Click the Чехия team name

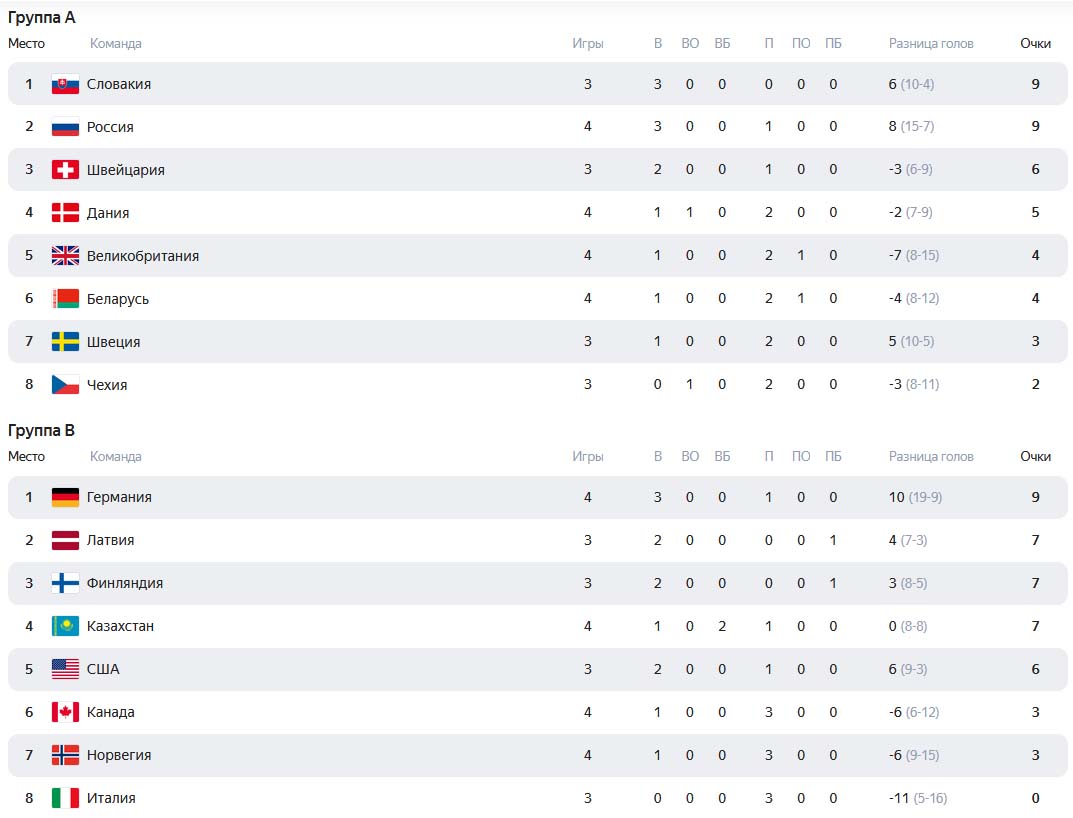coord(107,385)
